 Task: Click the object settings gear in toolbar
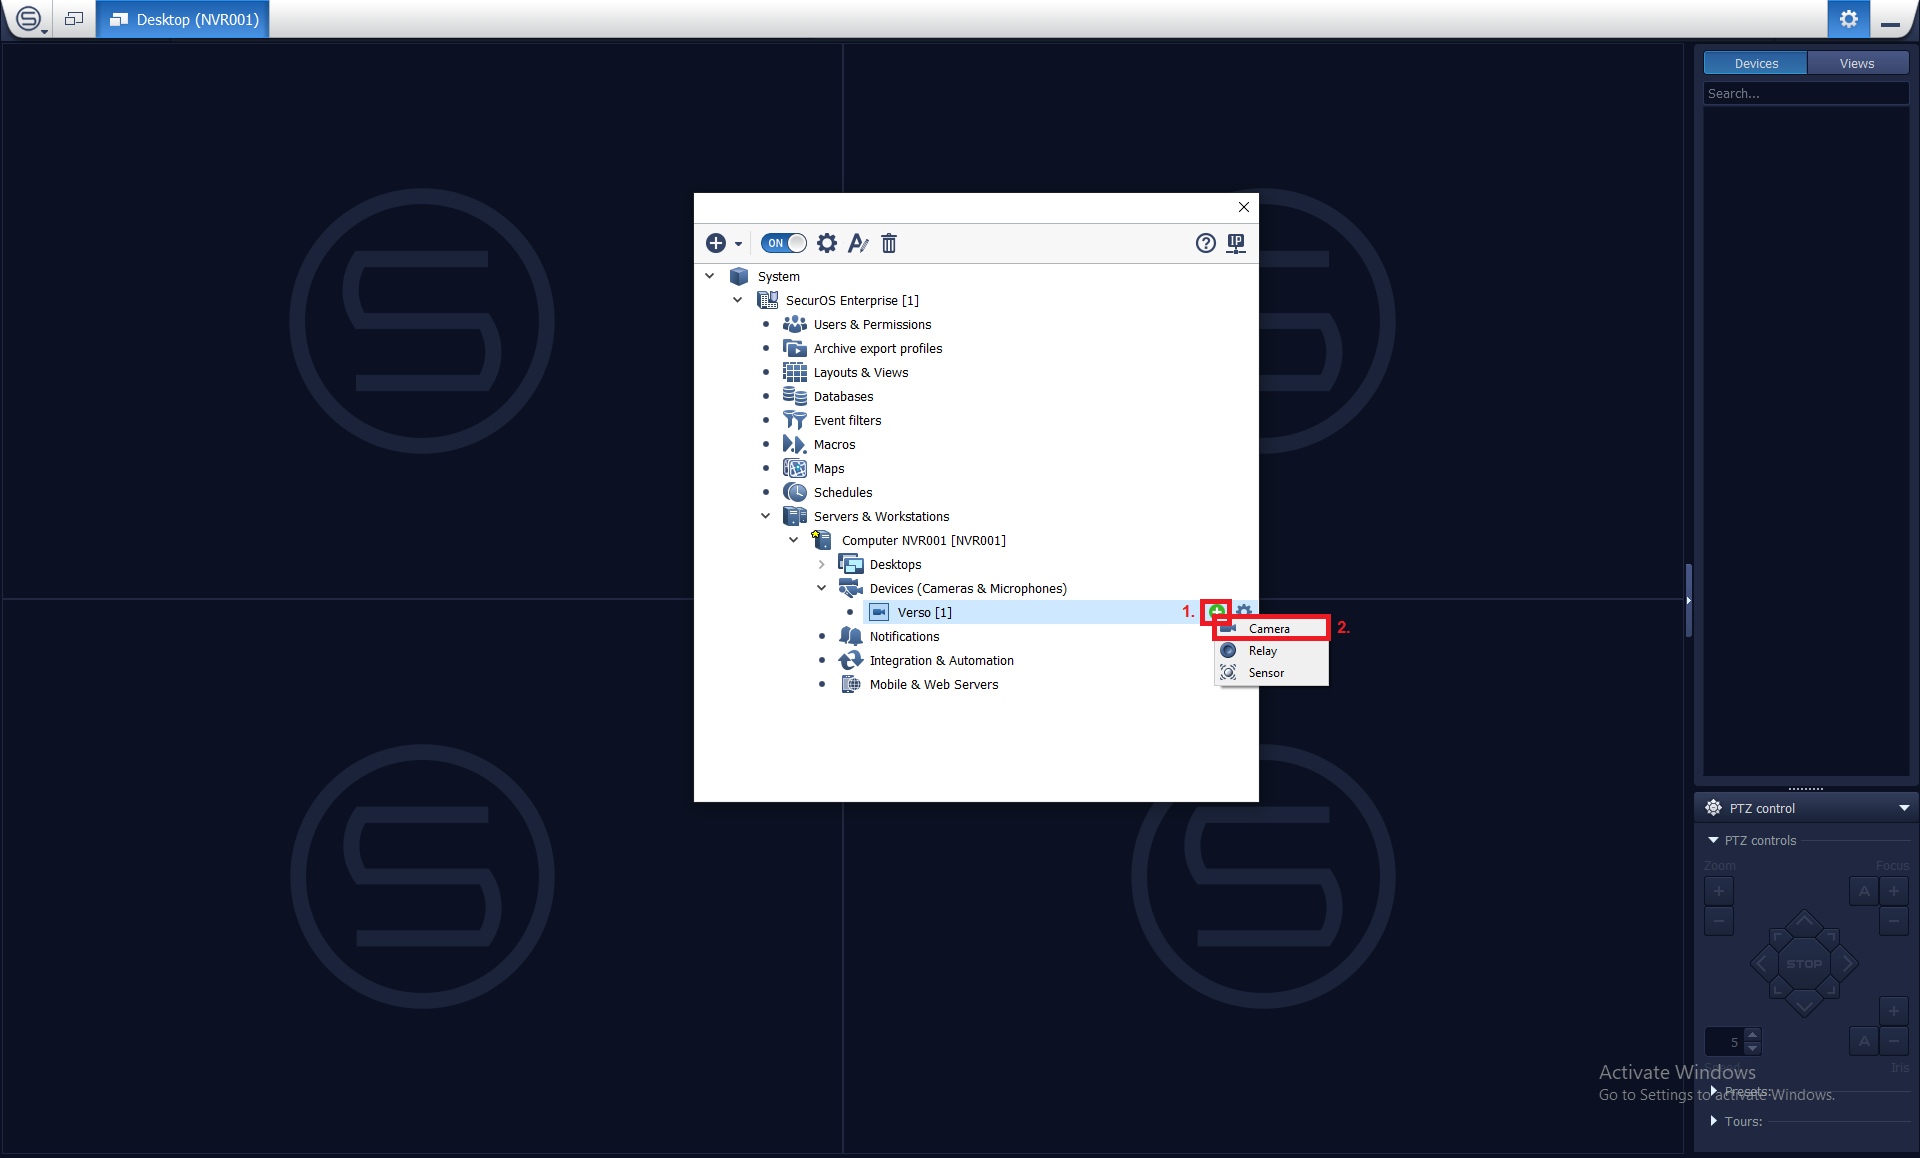click(826, 243)
